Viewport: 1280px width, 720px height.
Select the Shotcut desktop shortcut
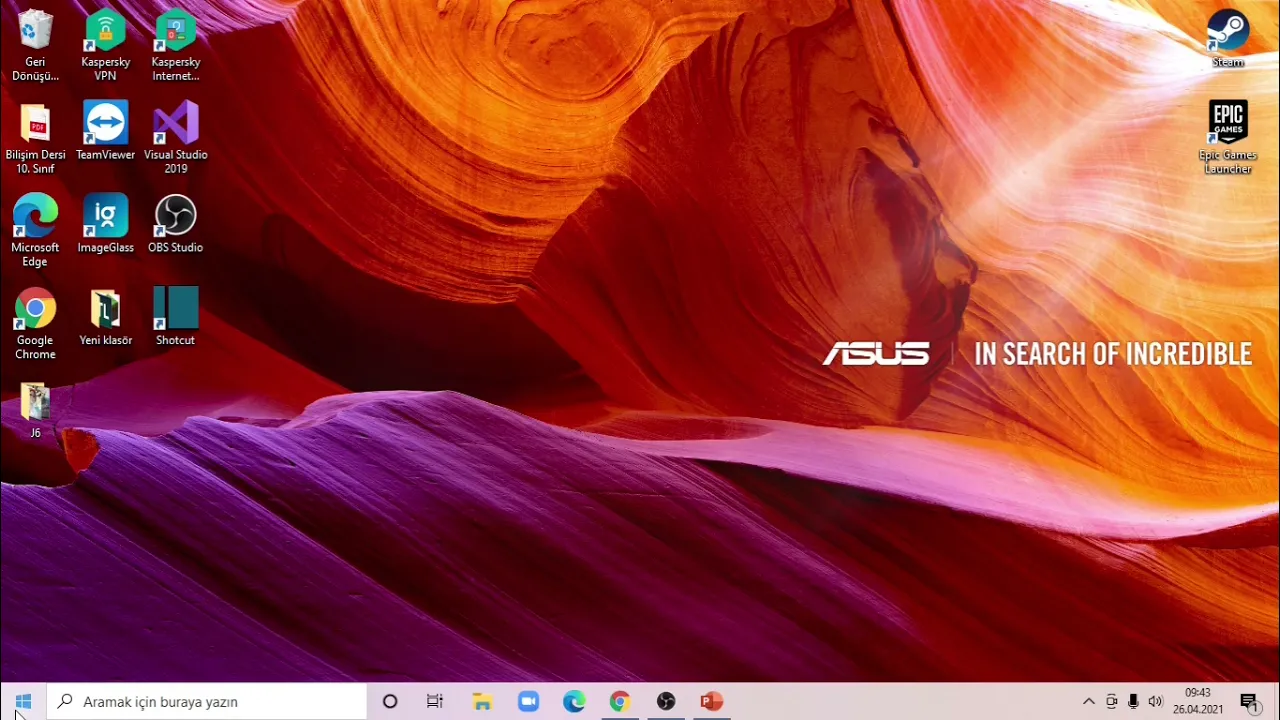(175, 317)
